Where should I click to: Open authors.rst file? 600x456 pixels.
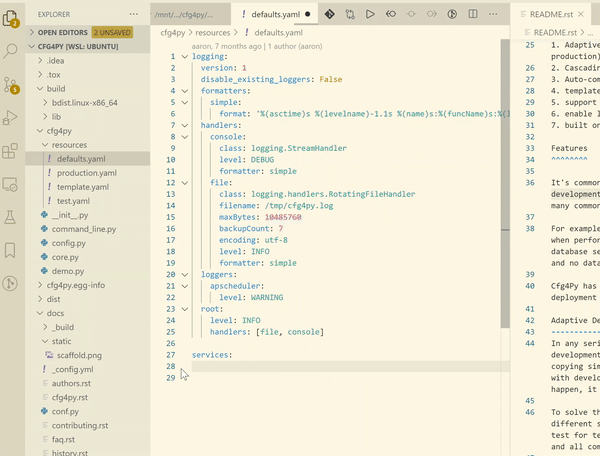(x=71, y=383)
